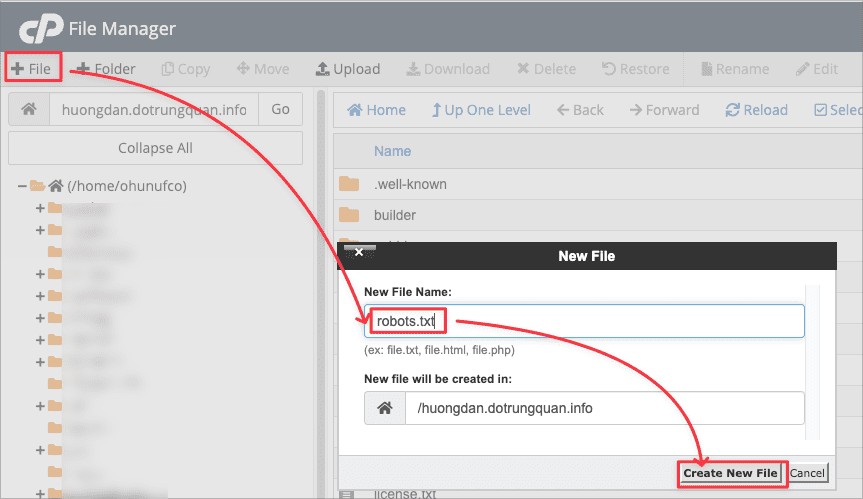Click the New File Name input field
The width and height of the screenshot is (863, 499).
coord(584,321)
